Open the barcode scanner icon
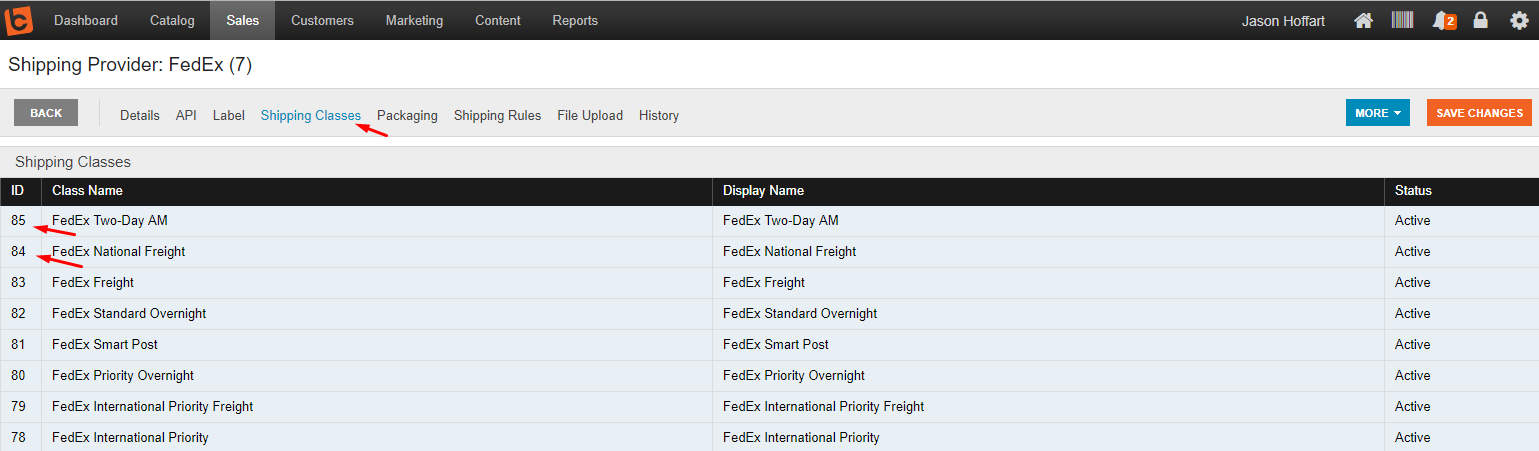This screenshot has height=451, width=1539. pyautogui.click(x=1402, y=20)
